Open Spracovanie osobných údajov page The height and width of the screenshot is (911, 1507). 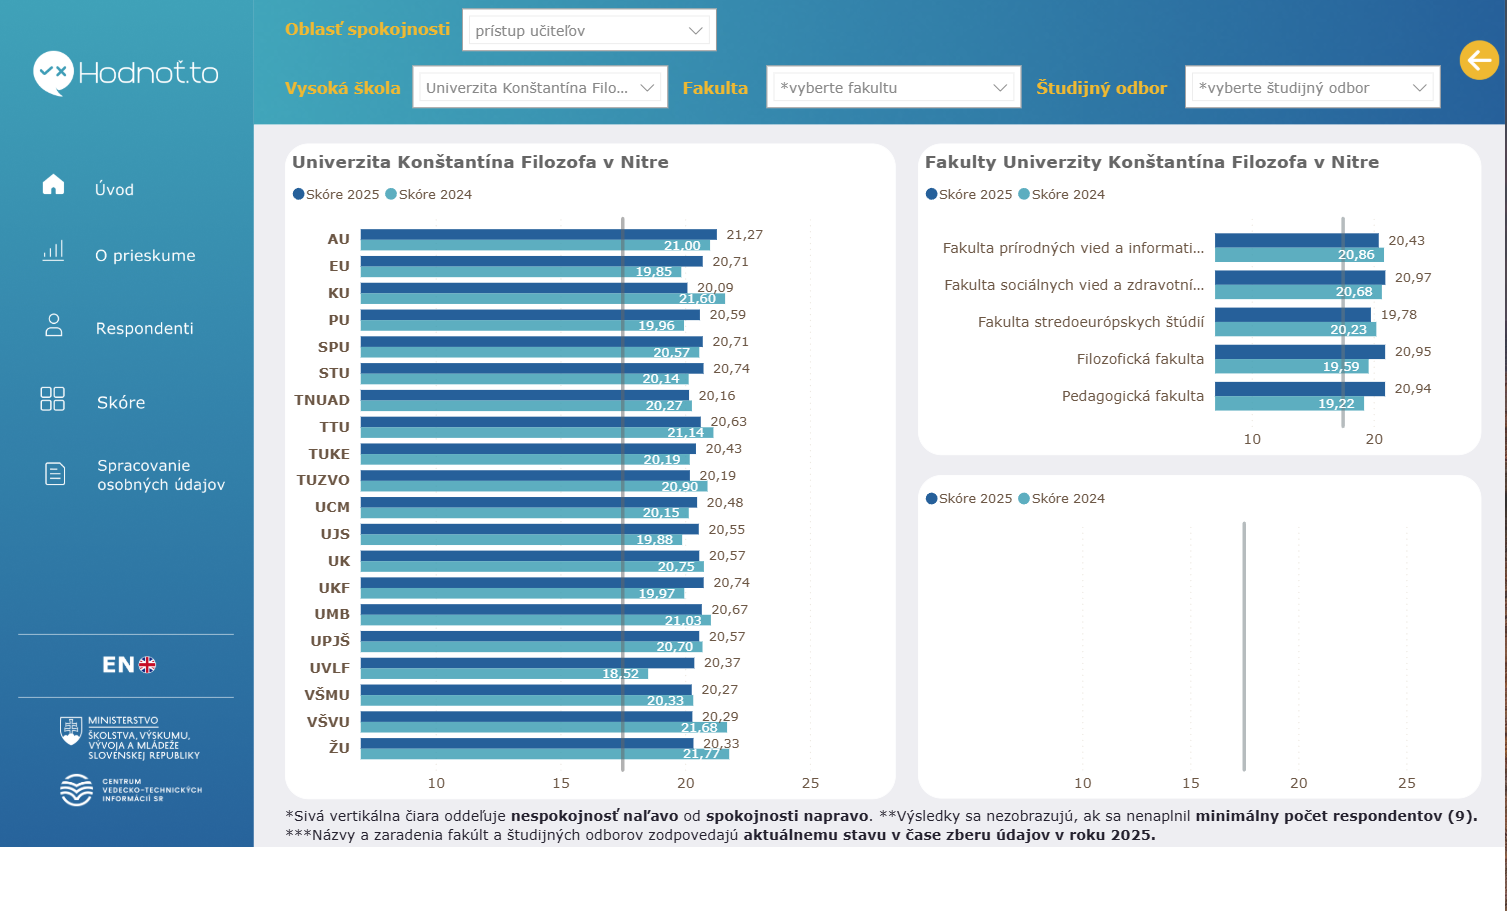click(161, 475)
